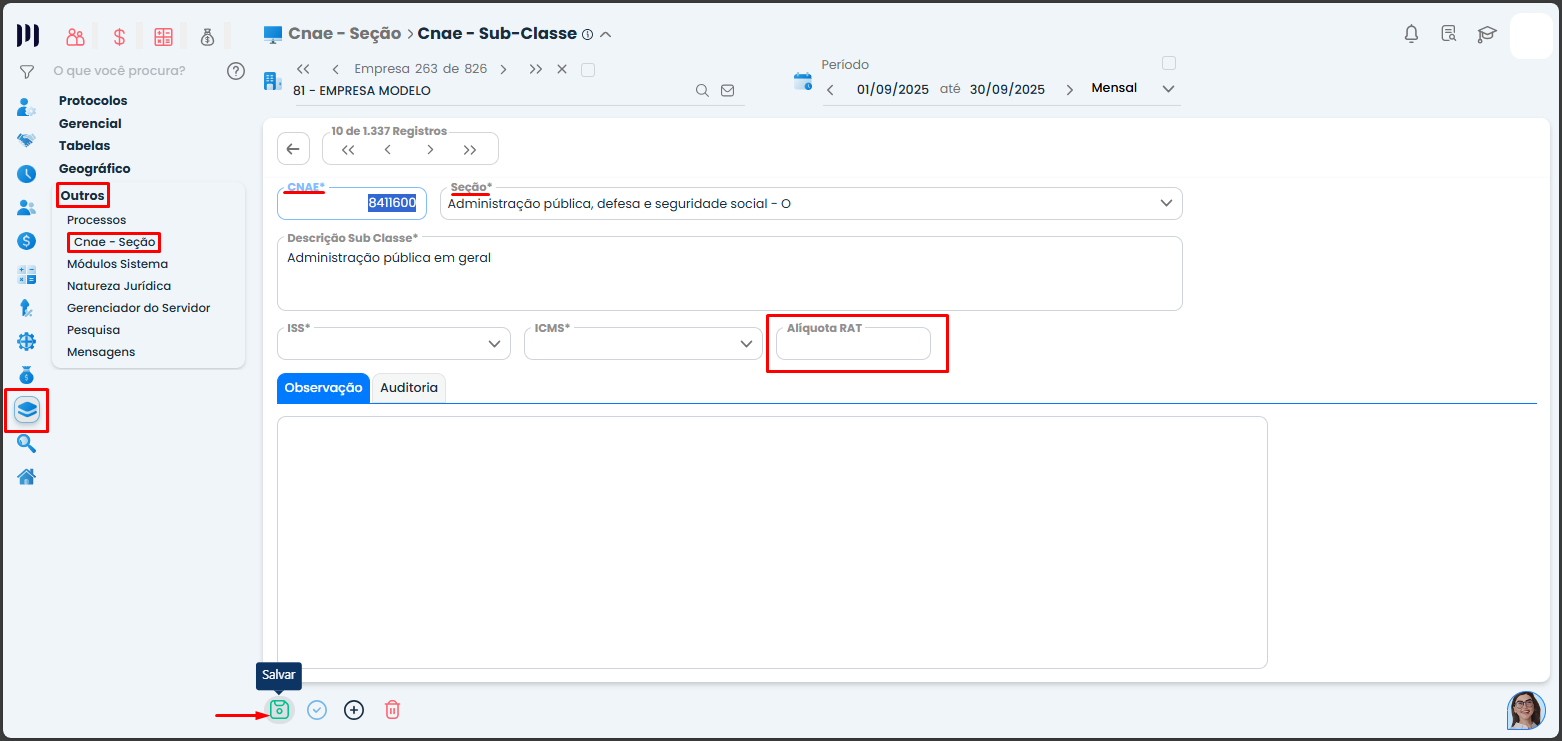1562x741 pixels.
Task: Click the company search magnifier icon
Action: (703, 90)
